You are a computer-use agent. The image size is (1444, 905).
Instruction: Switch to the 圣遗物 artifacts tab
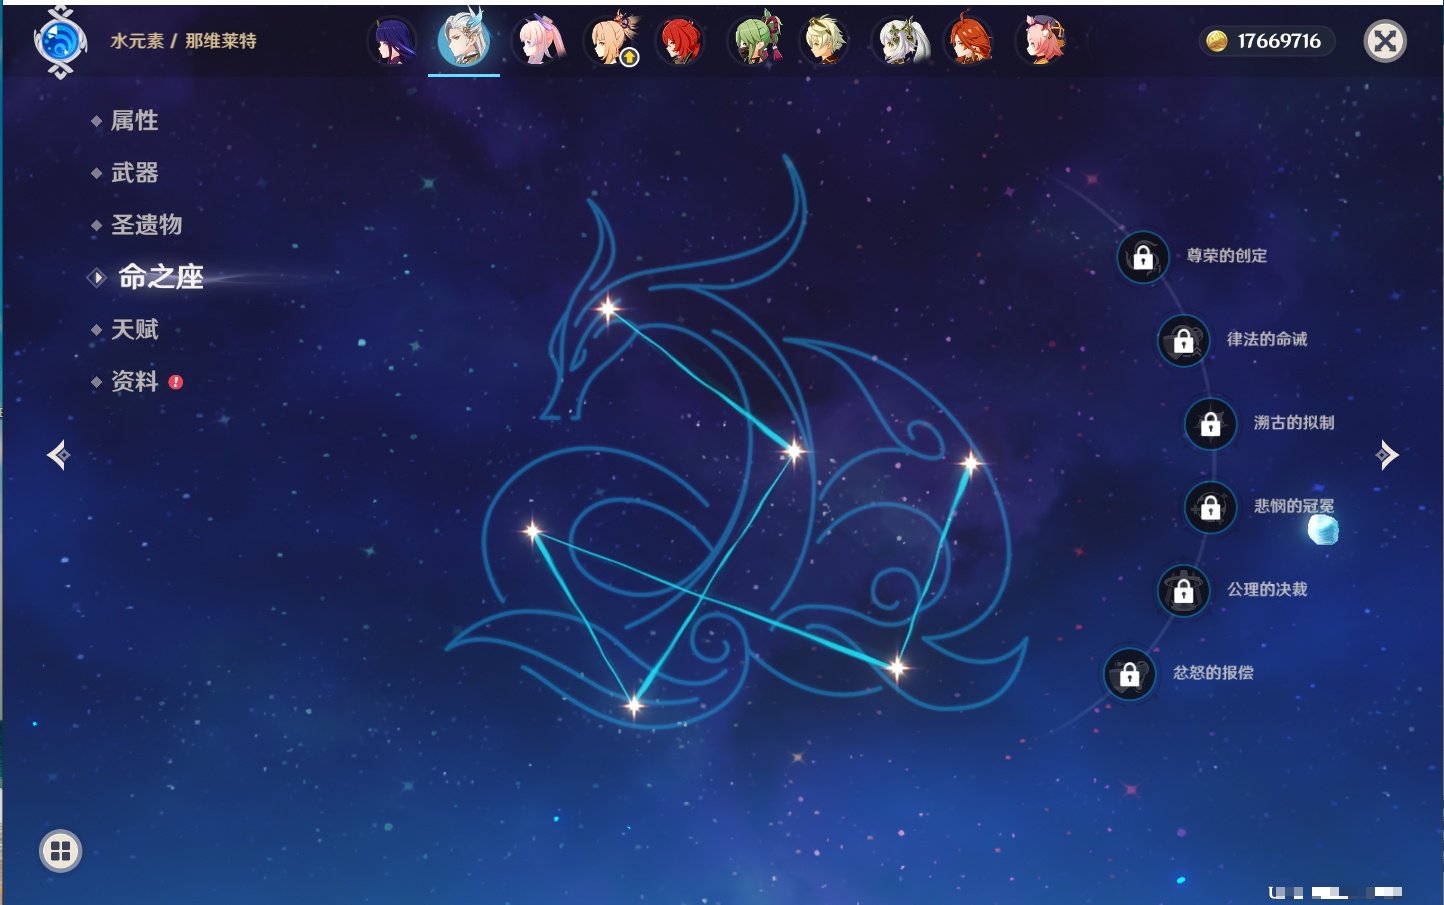click(146, 225)
